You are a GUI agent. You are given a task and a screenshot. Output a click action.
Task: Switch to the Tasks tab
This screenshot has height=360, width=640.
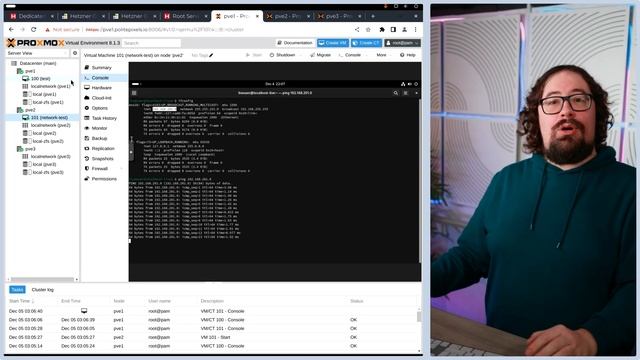[17, 289]
